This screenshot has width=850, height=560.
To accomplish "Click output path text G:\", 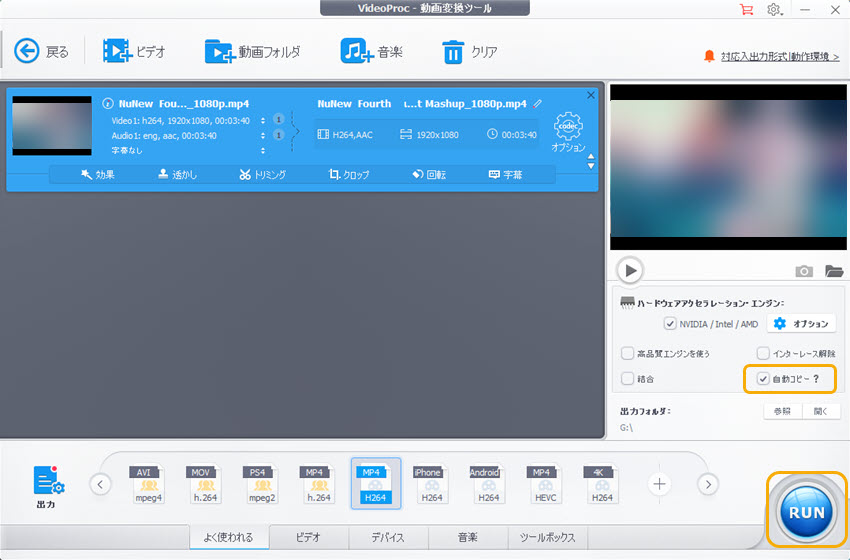I will pos(626,428).
